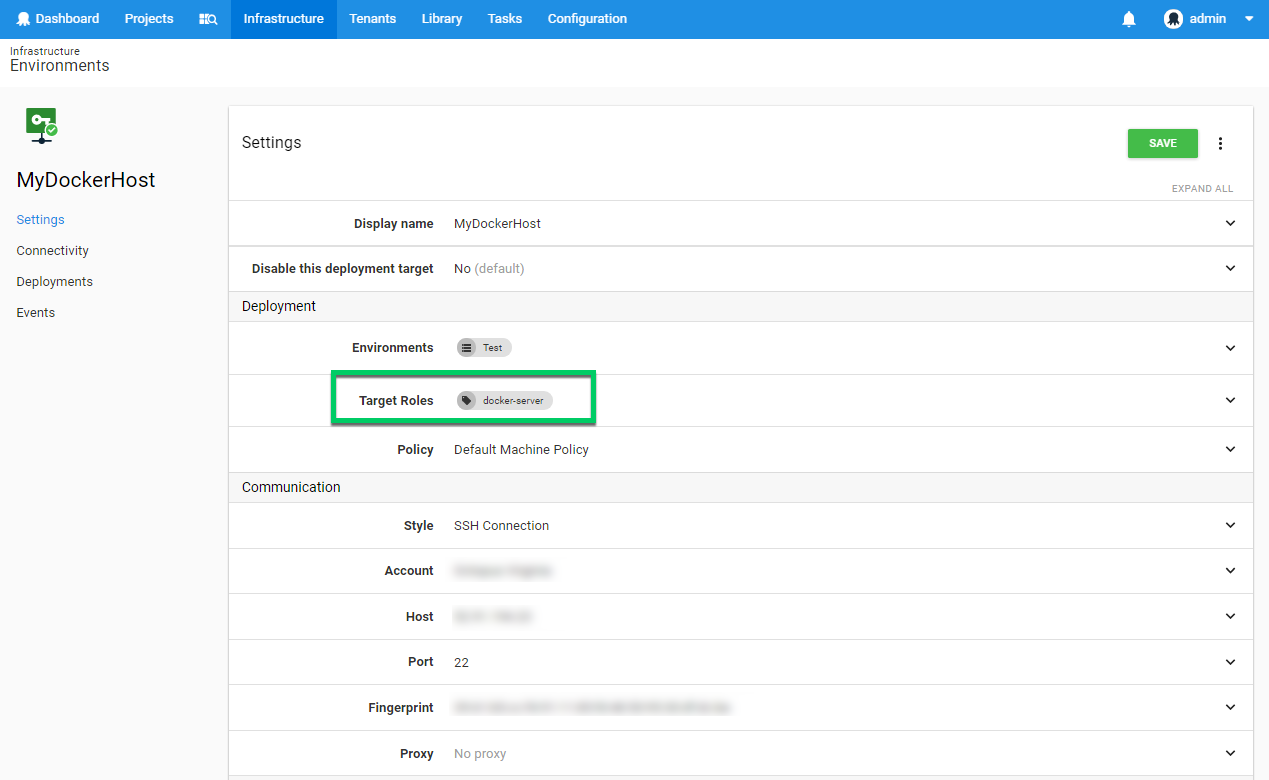Click the Dashboard icon in the navigation bar
Viewport: 1269px width, 780px height.
21,19
